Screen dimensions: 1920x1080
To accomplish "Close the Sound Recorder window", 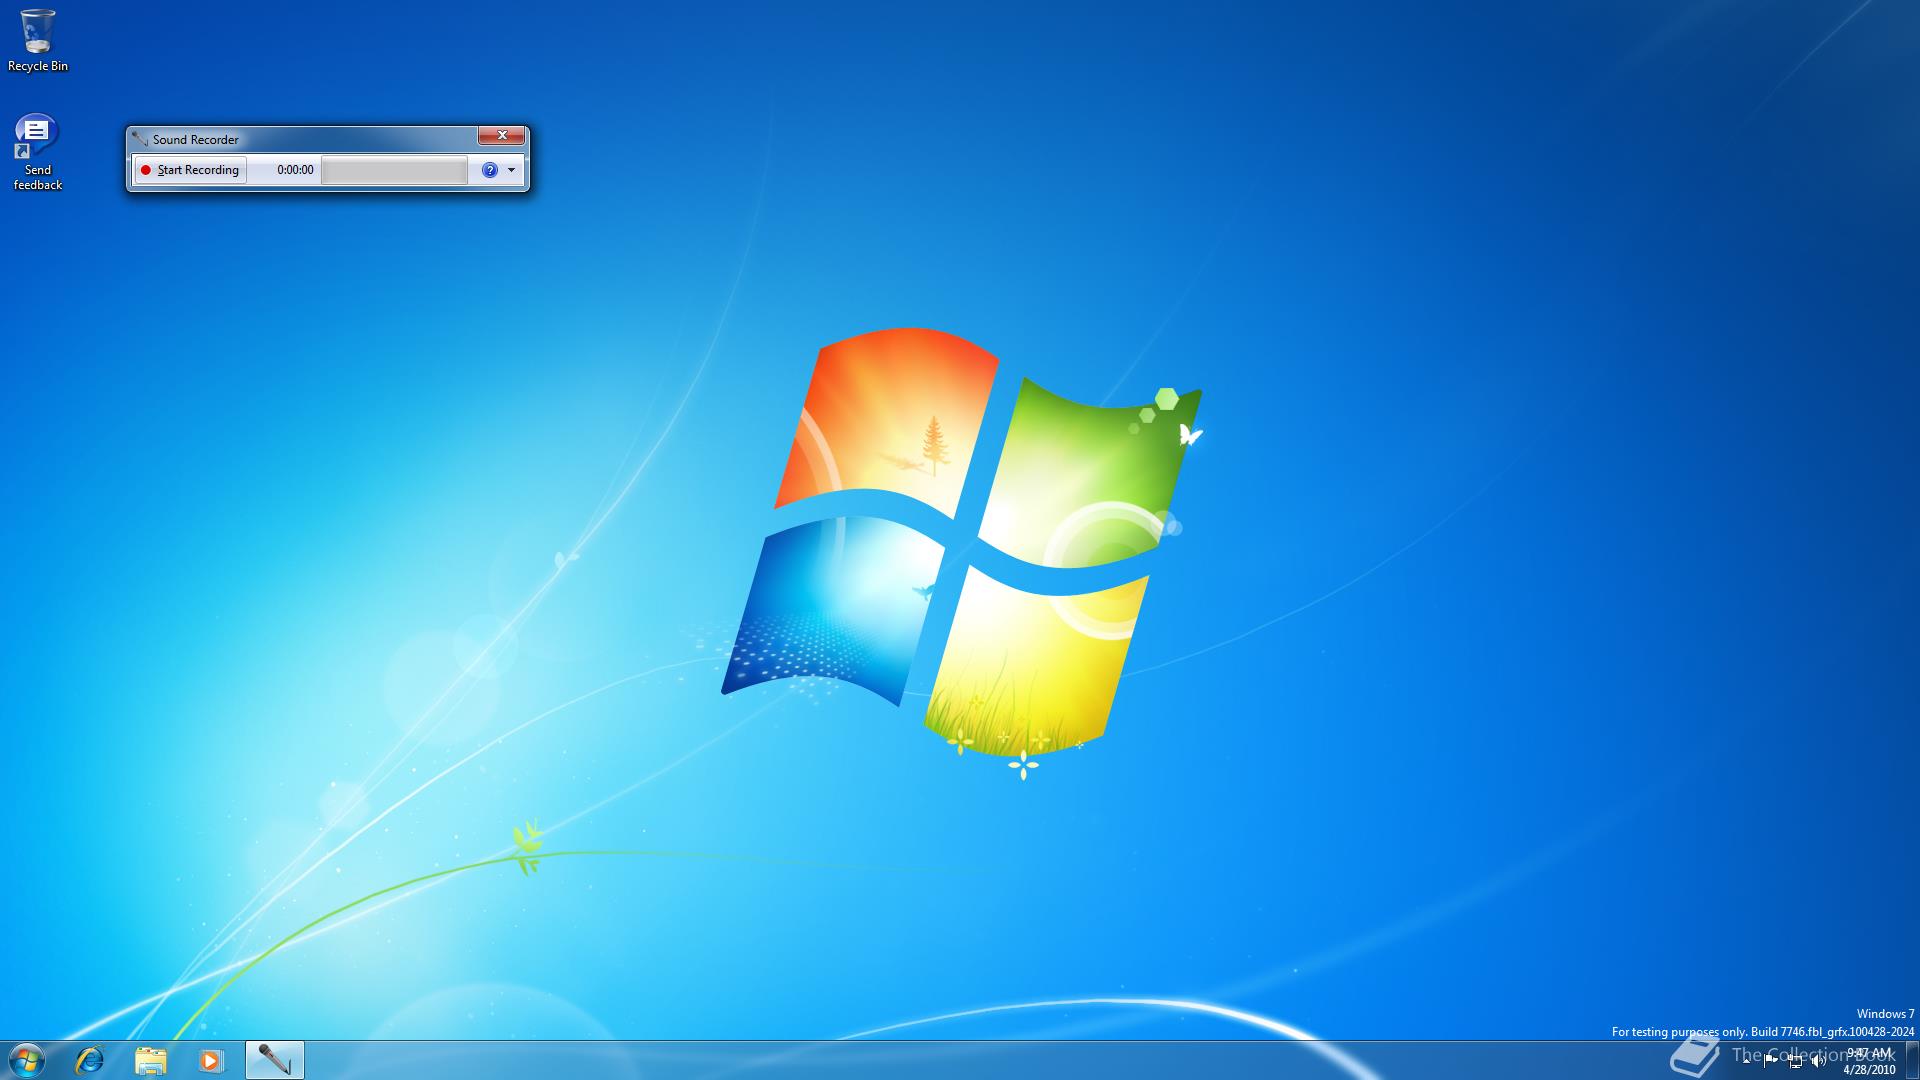I will point(501,136).
